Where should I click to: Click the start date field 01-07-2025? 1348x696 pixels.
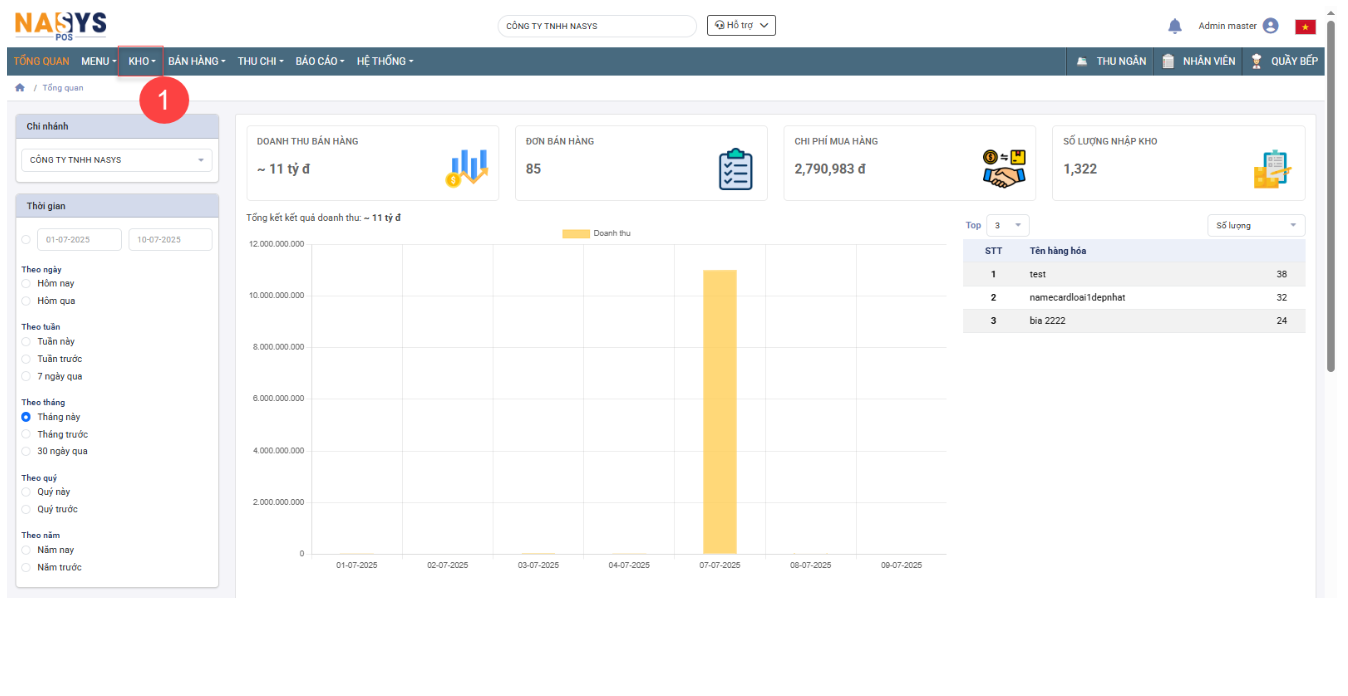tap(79, 240)
